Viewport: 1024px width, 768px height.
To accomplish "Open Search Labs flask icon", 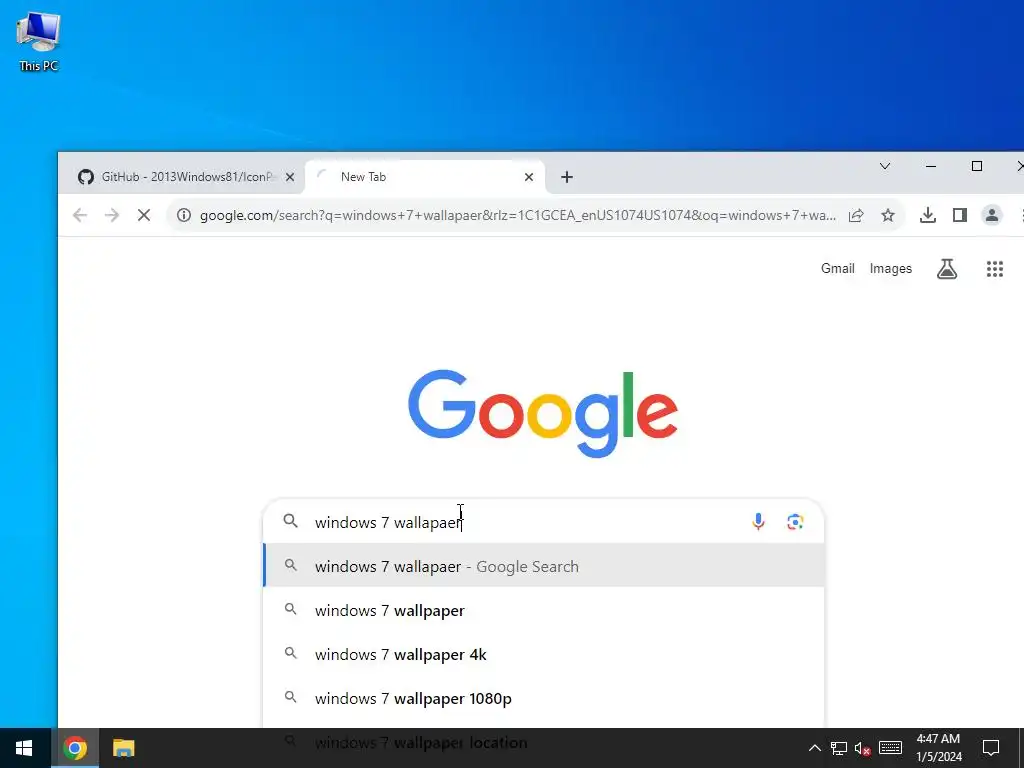I will [x=947, y=268].
